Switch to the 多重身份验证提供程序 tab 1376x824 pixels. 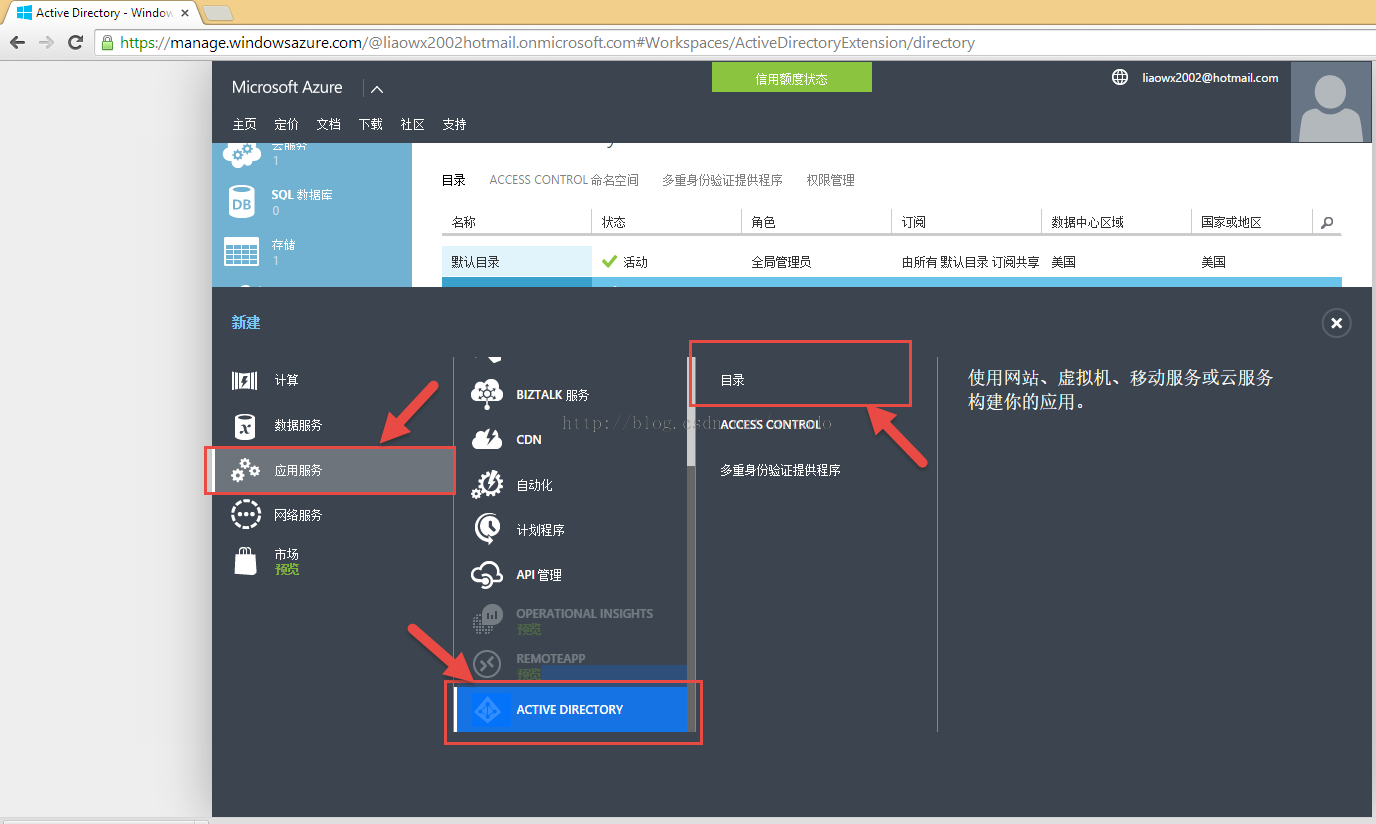coord(722,180)
